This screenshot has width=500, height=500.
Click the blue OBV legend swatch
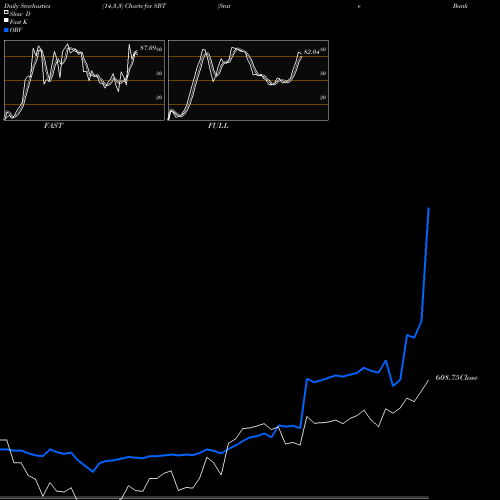(6, 30)
